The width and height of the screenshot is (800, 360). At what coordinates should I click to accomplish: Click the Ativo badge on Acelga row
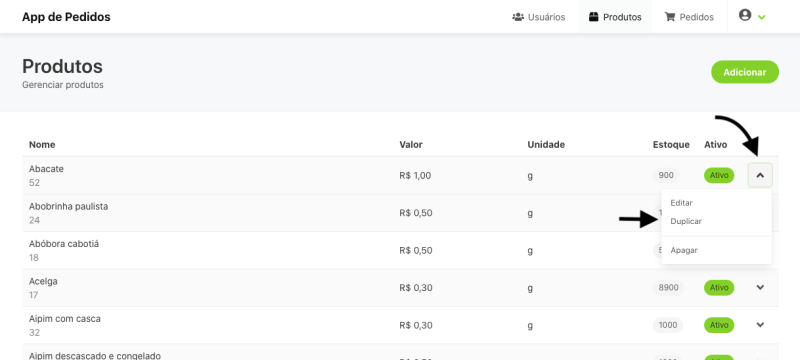[719, 288]
